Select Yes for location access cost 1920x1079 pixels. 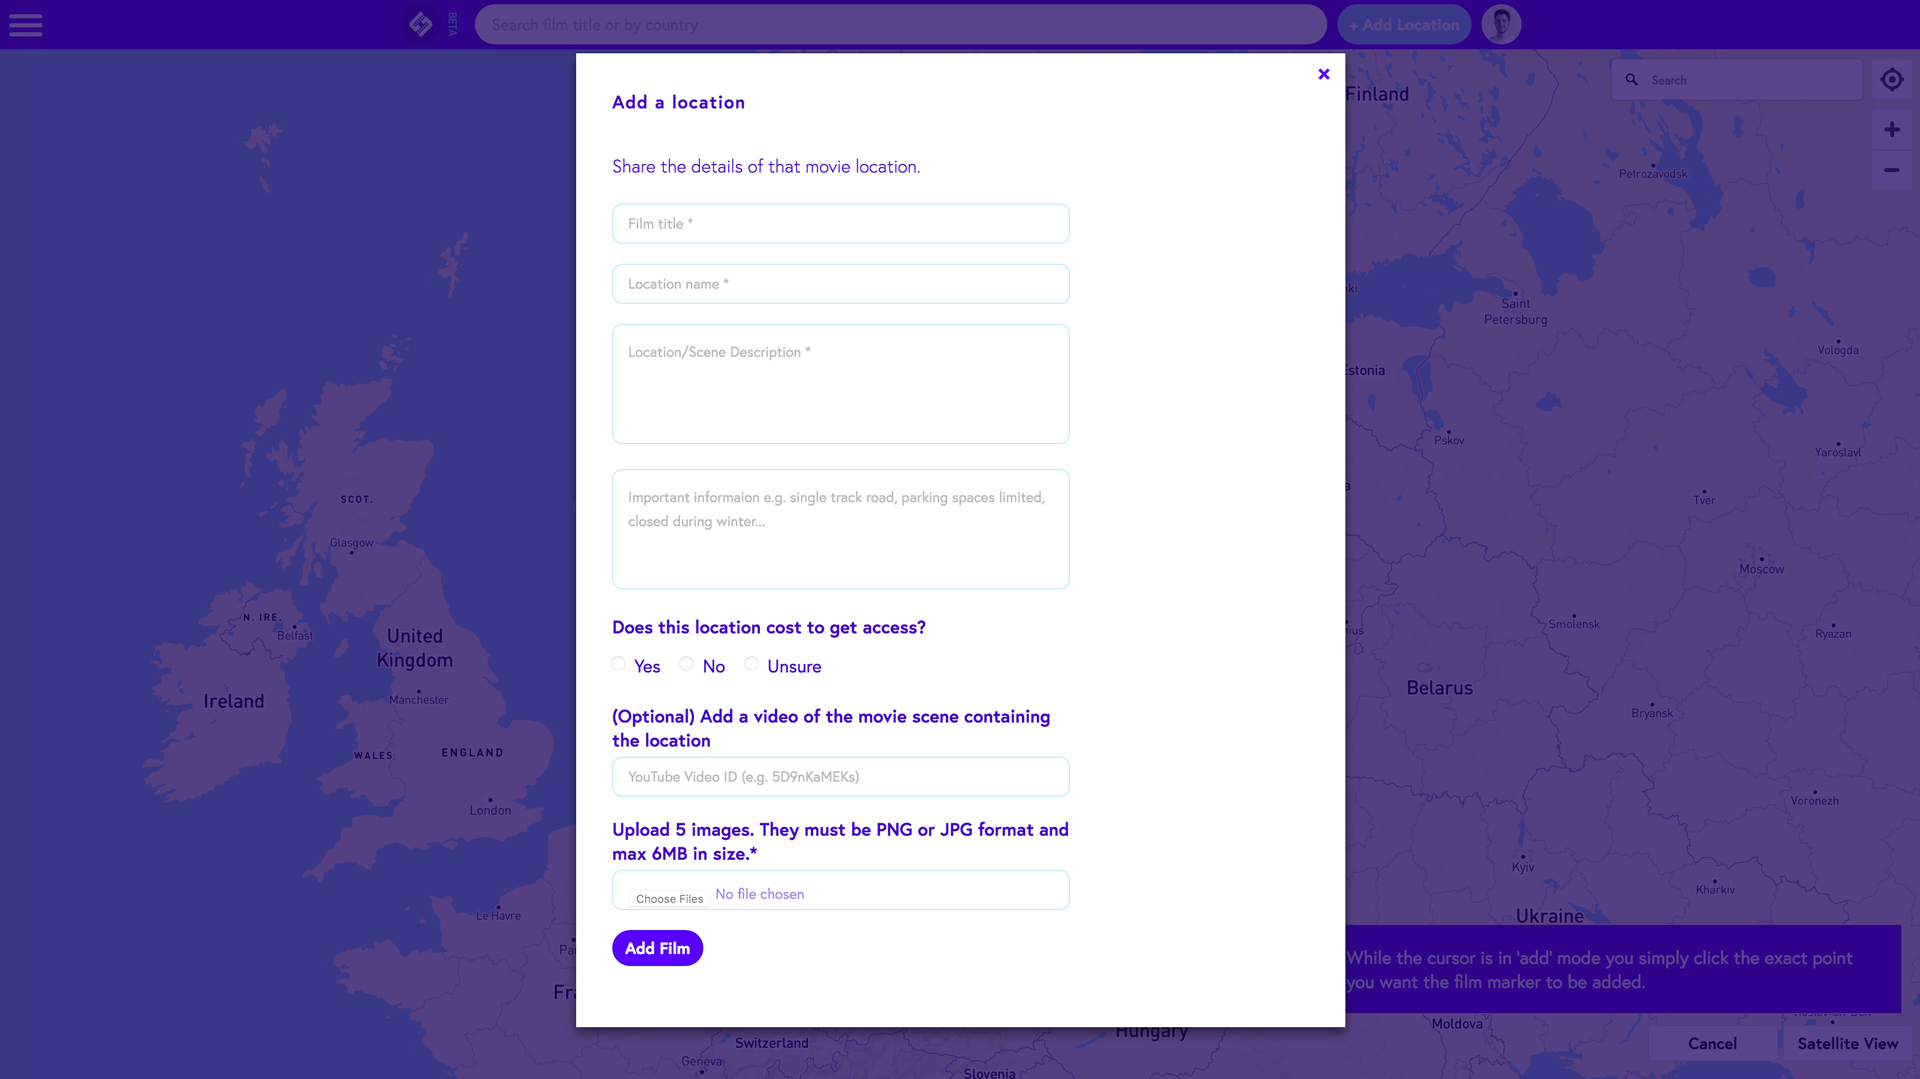(618, 664)
